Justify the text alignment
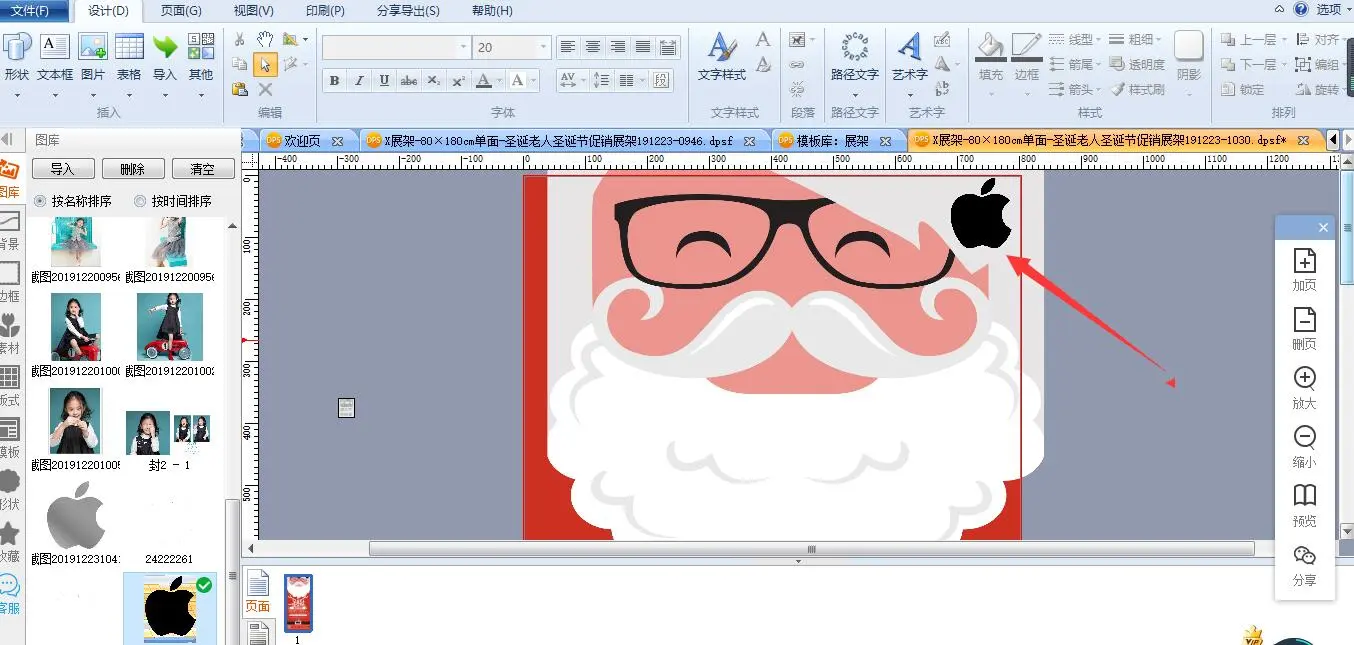 click(x=643, y=47)
